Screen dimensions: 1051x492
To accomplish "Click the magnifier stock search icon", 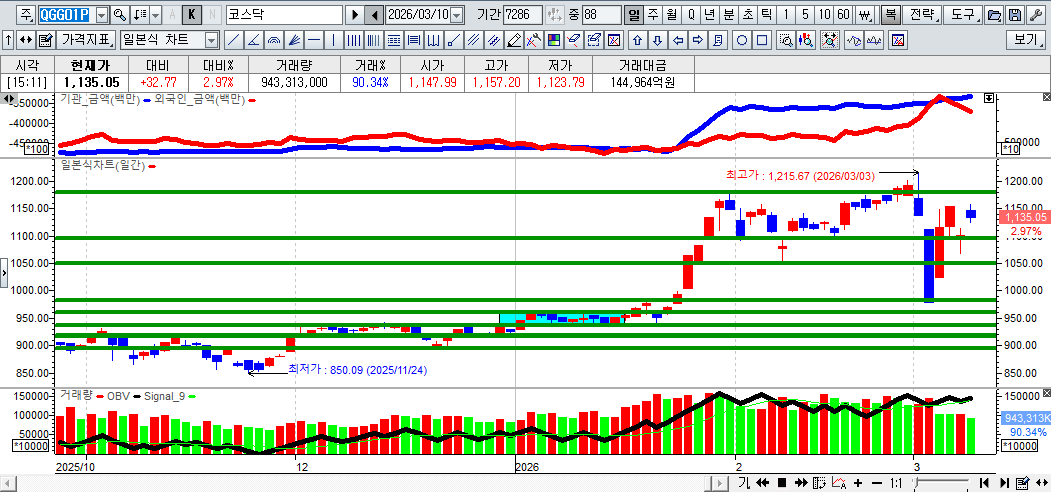I will 119,15.
